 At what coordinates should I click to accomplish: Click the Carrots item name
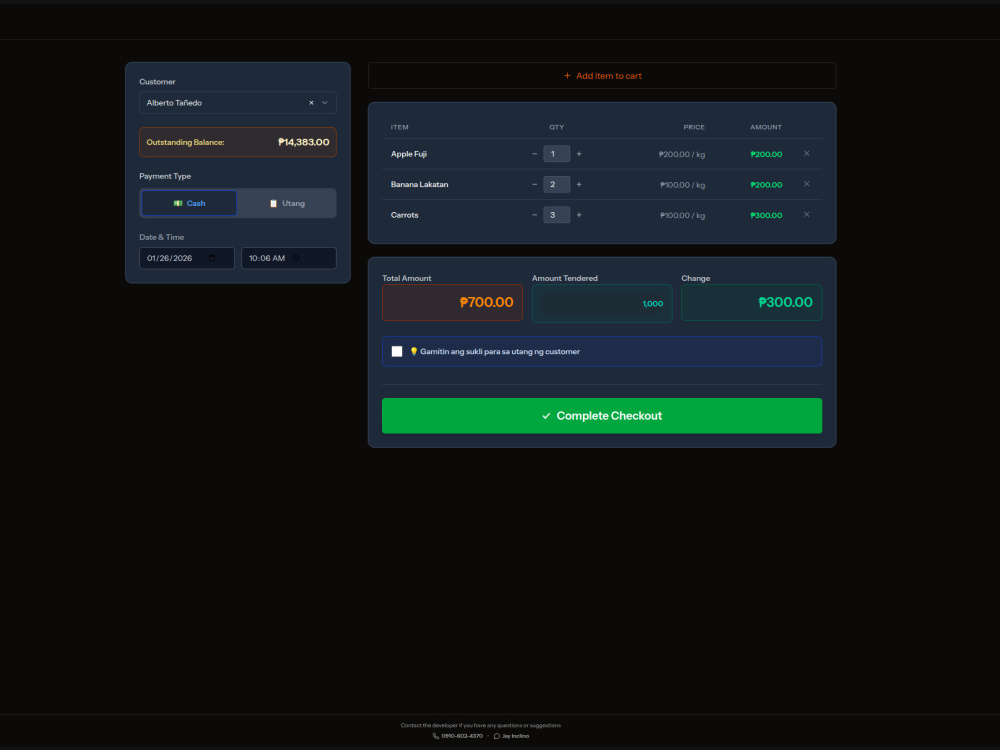pos(405,216)
